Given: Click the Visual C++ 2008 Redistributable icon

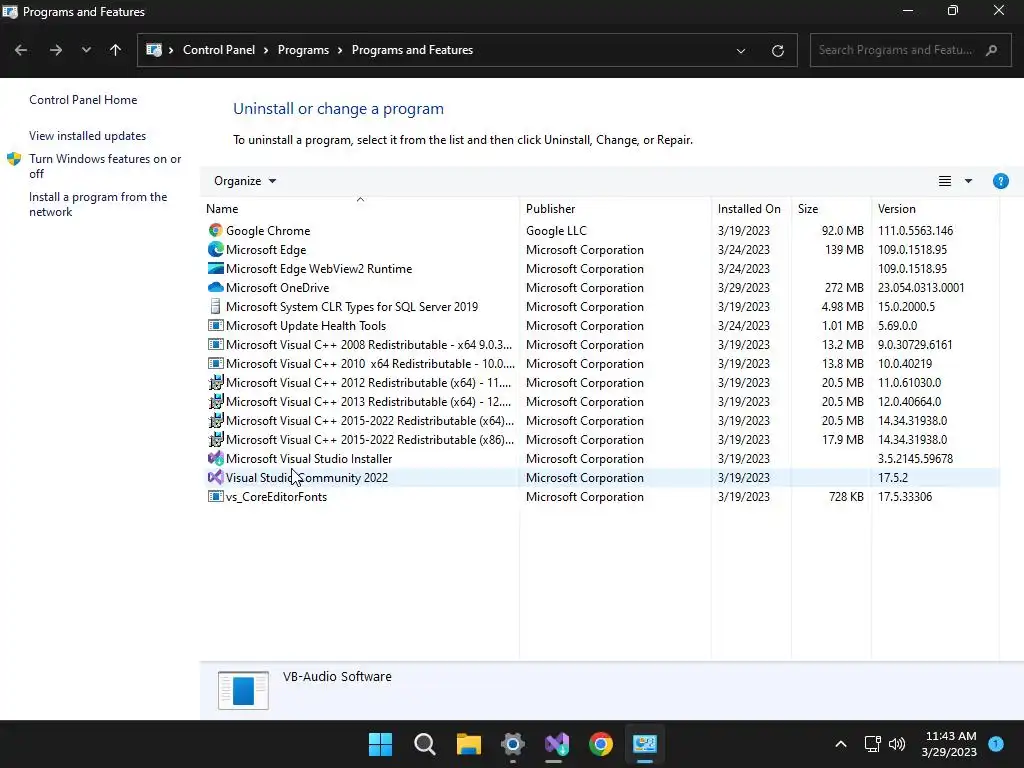Looking at the screenshot, I should click(x=215, y=344).
